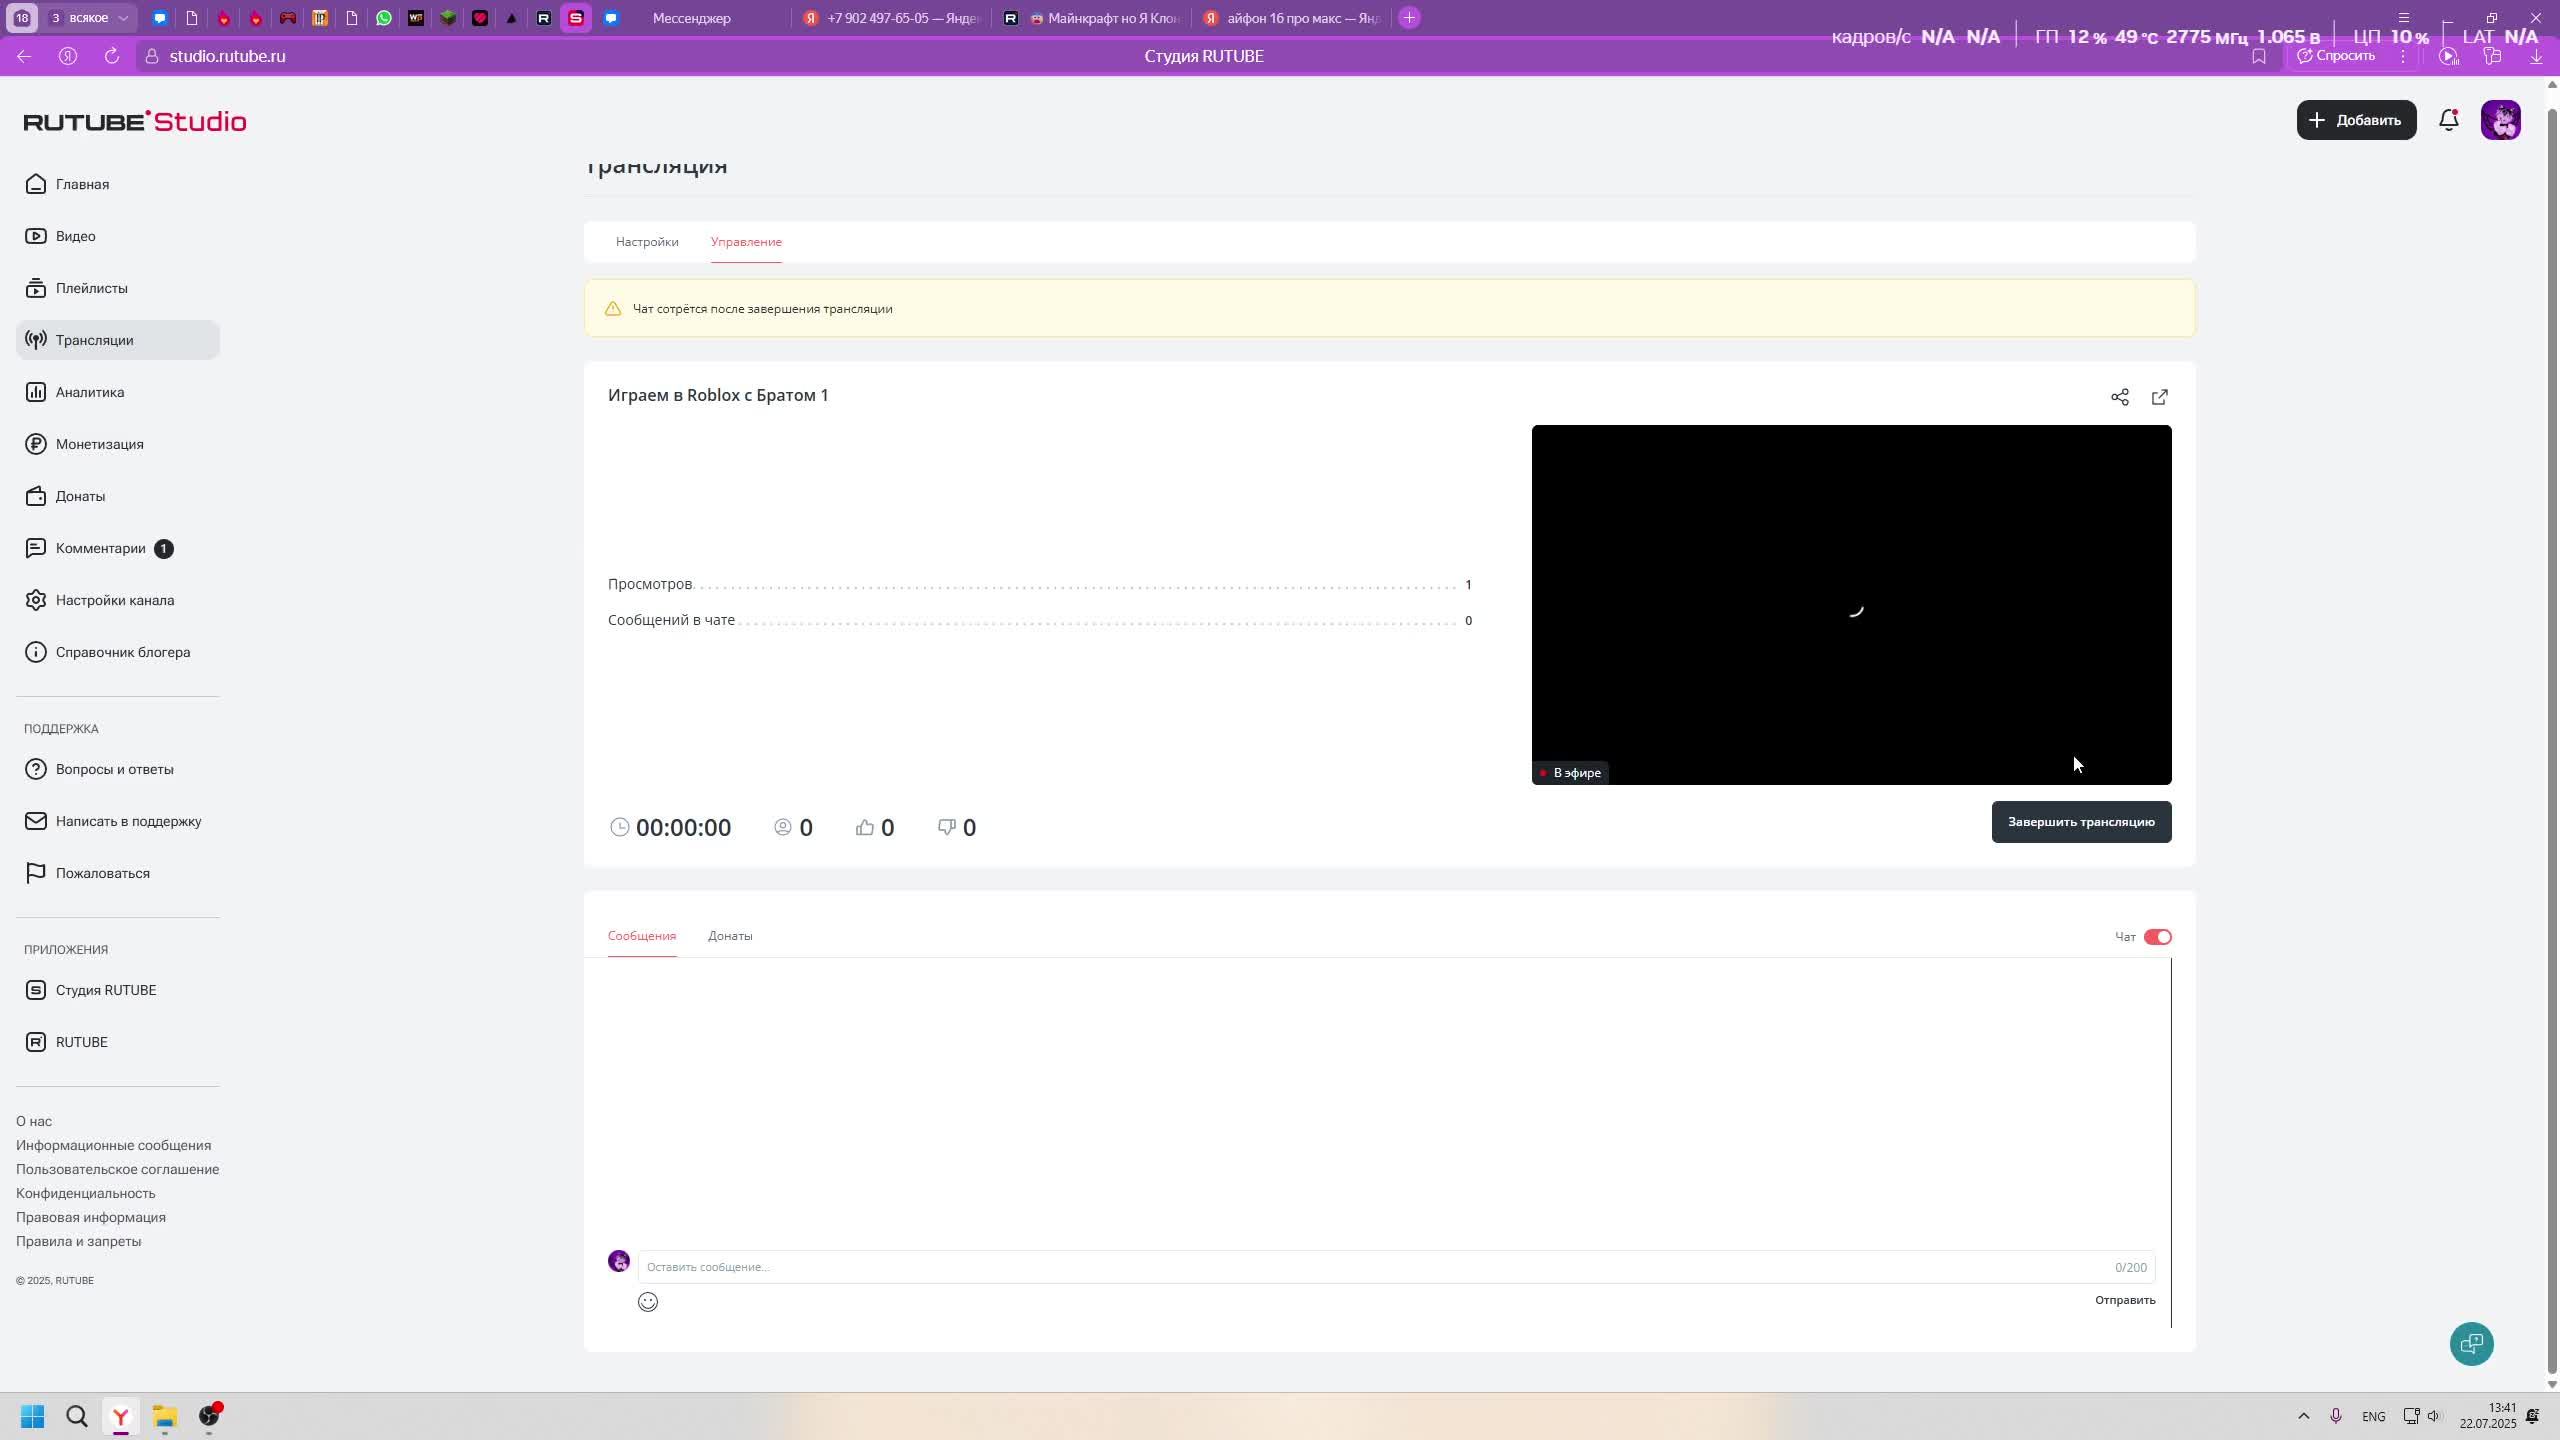Open stream in new window icon
Screen dimensions: 2560x1440
point(2159,397)
